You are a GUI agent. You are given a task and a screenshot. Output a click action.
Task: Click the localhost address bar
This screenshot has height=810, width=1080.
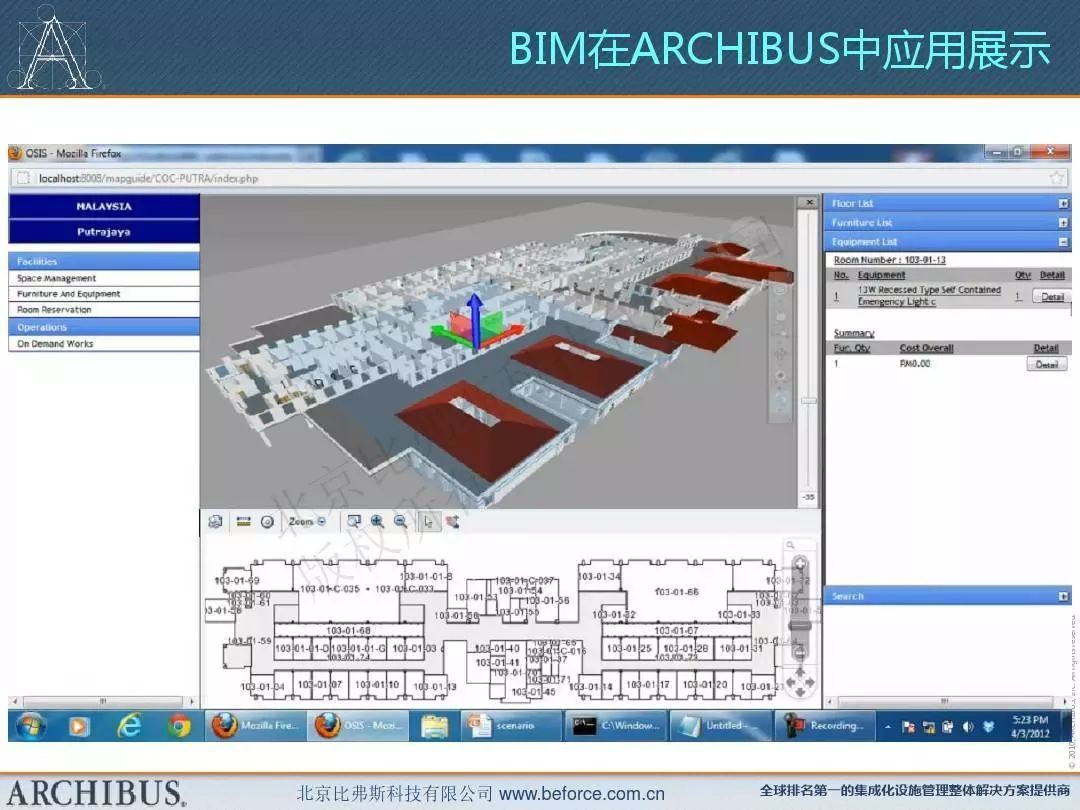(537, 178)
